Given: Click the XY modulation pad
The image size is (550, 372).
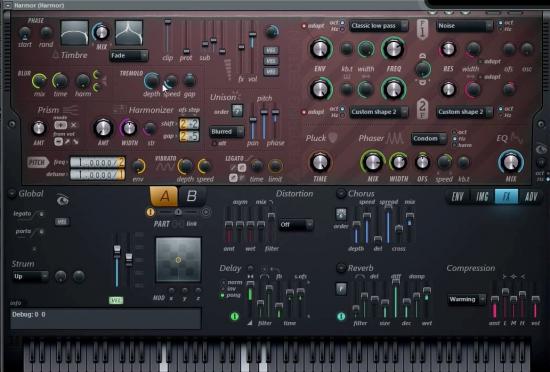Looking at the screenshot, I should click(x=178, y=259).
